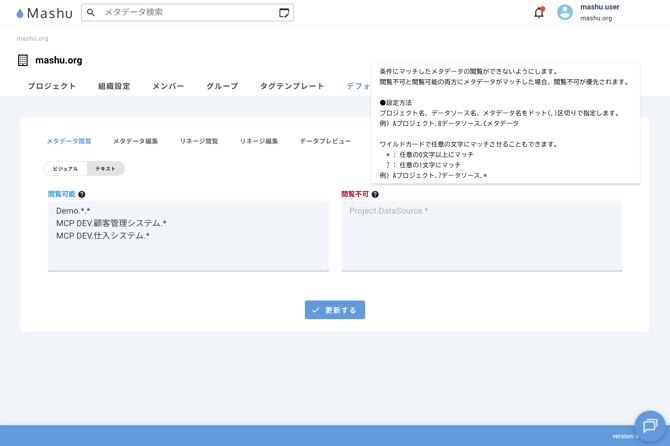Viewport: 670px width, 446px height.
Task: Open the 組織設定 tab
Action: pos(114,87)
